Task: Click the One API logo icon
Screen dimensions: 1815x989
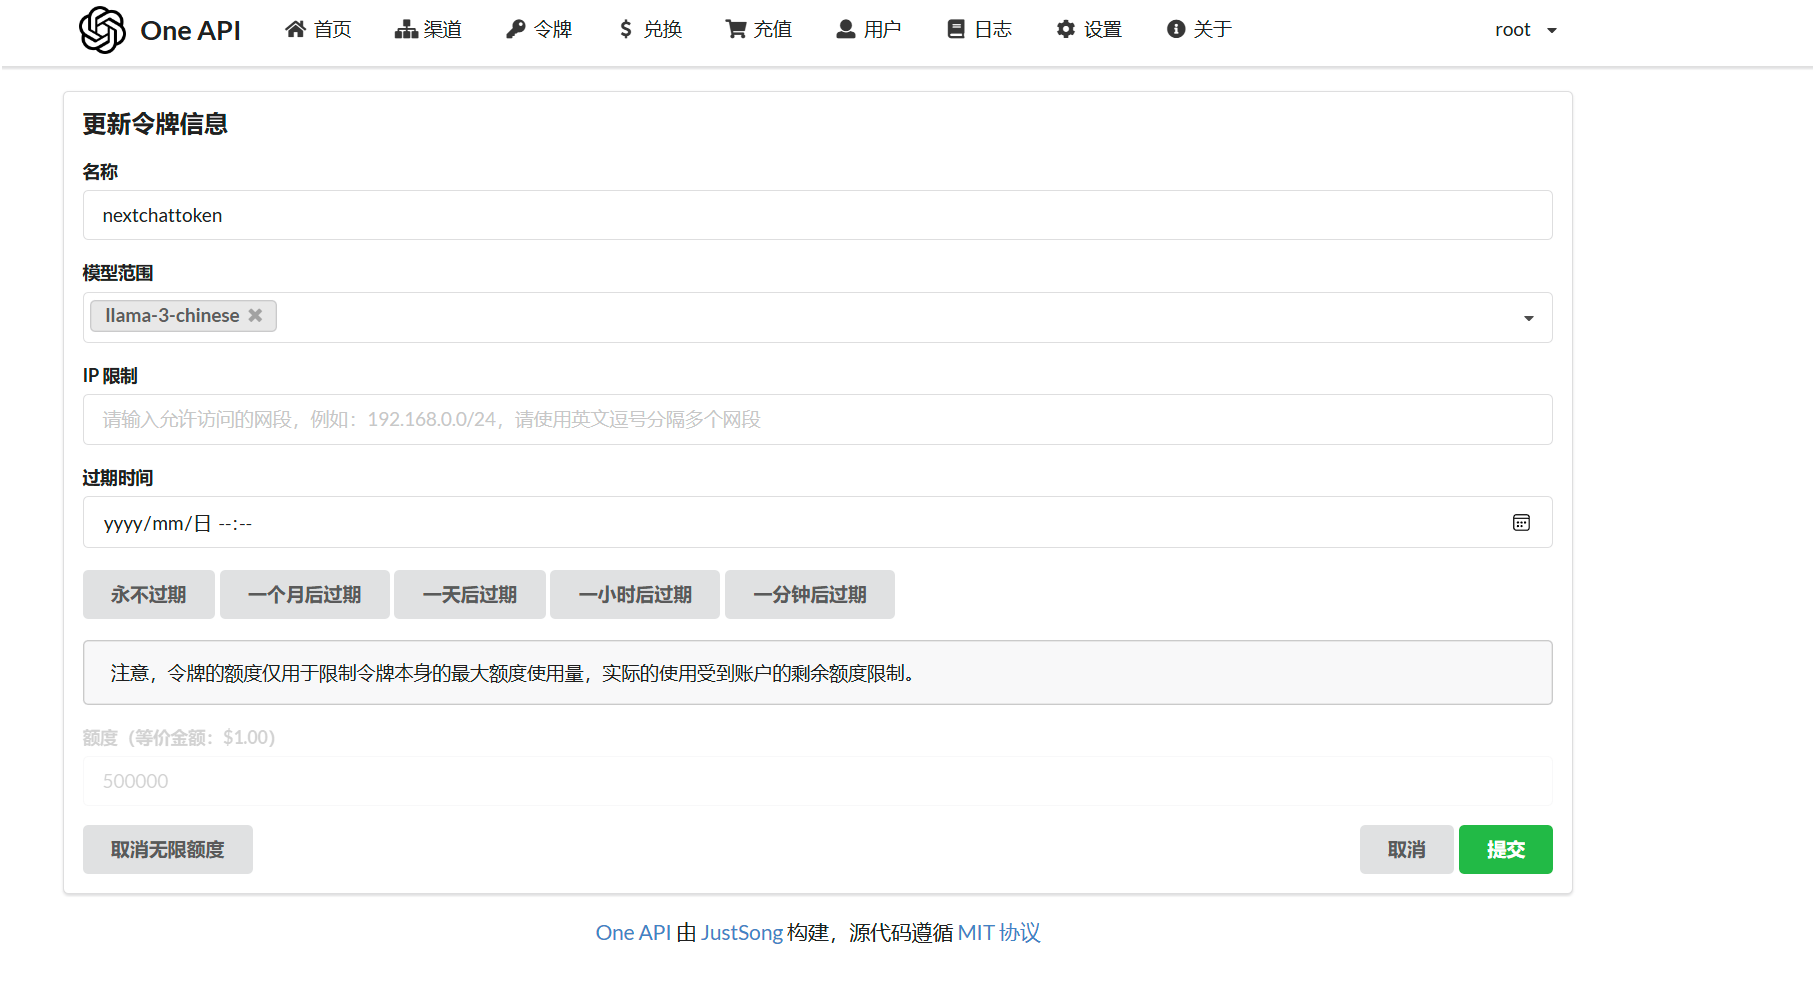Action: (102, 30)
